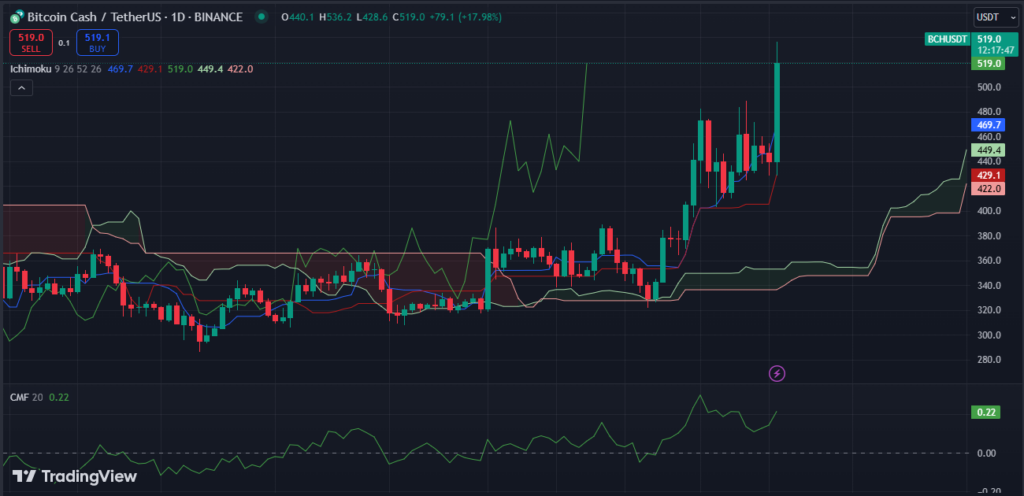Click the 0.00 CMF scale tick
The width and height of the screenshot is (1024, 496).
(x=987, y=453)
